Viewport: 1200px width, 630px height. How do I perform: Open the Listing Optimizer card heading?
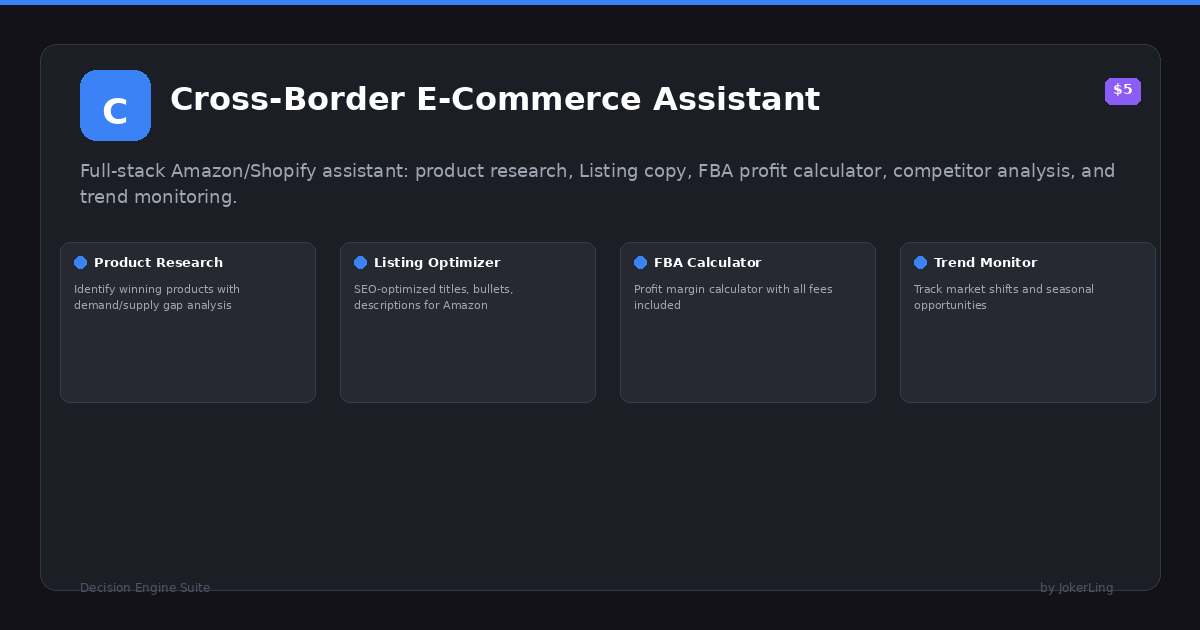pos(437,263)
